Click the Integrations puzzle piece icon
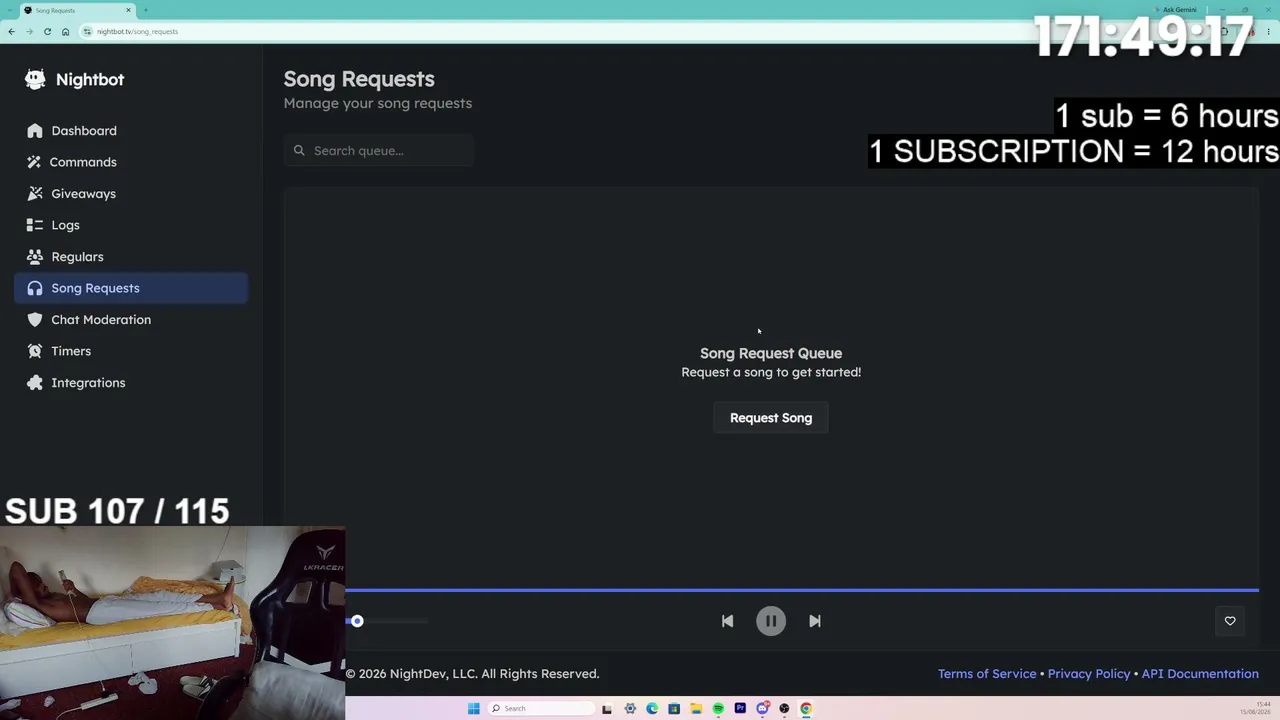This screenshot has height=720, width=1280. (x=35, y=383)
